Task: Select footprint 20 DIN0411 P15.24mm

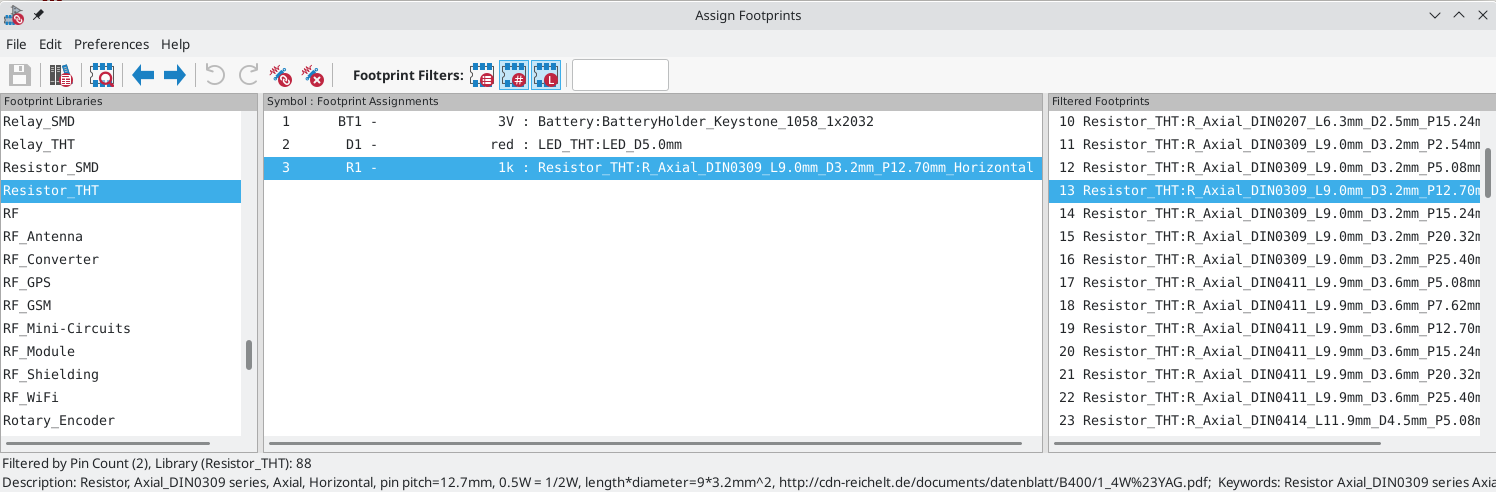Action: (1265, 351)
